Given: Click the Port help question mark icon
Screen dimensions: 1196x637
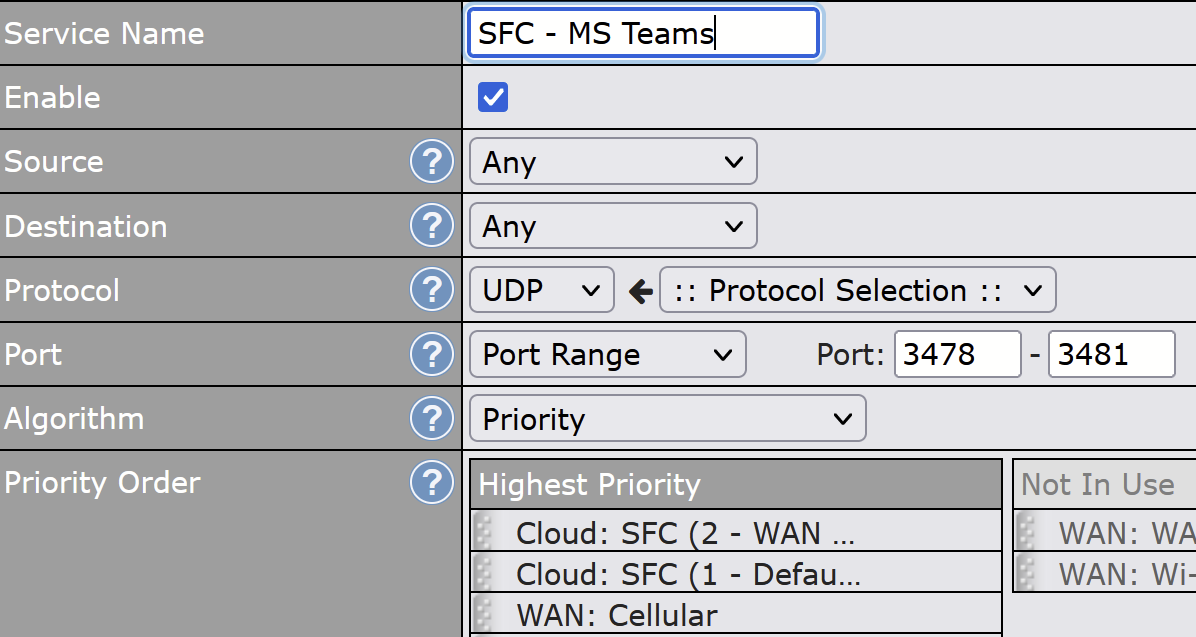Looking at the screenshot, I should point(432,354).
